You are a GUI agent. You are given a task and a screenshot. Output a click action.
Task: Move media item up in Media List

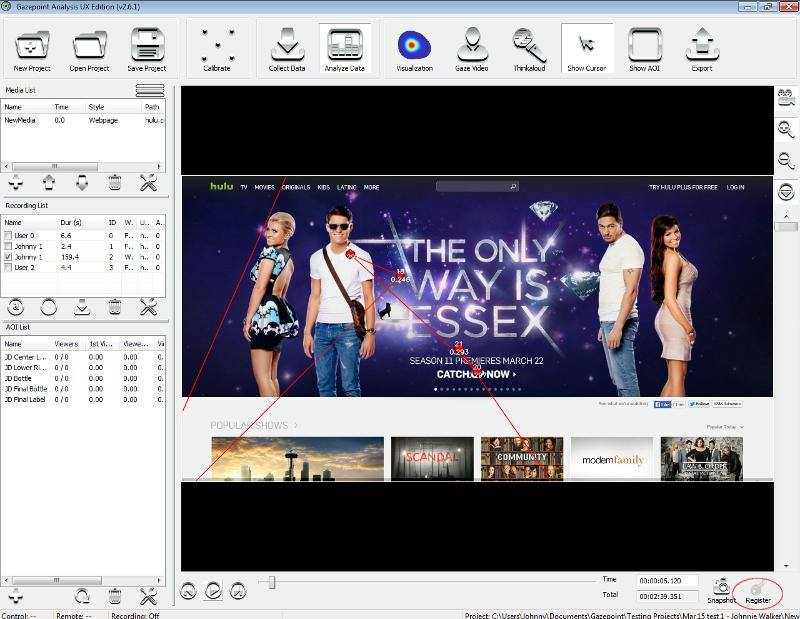[x=49, y=183]
